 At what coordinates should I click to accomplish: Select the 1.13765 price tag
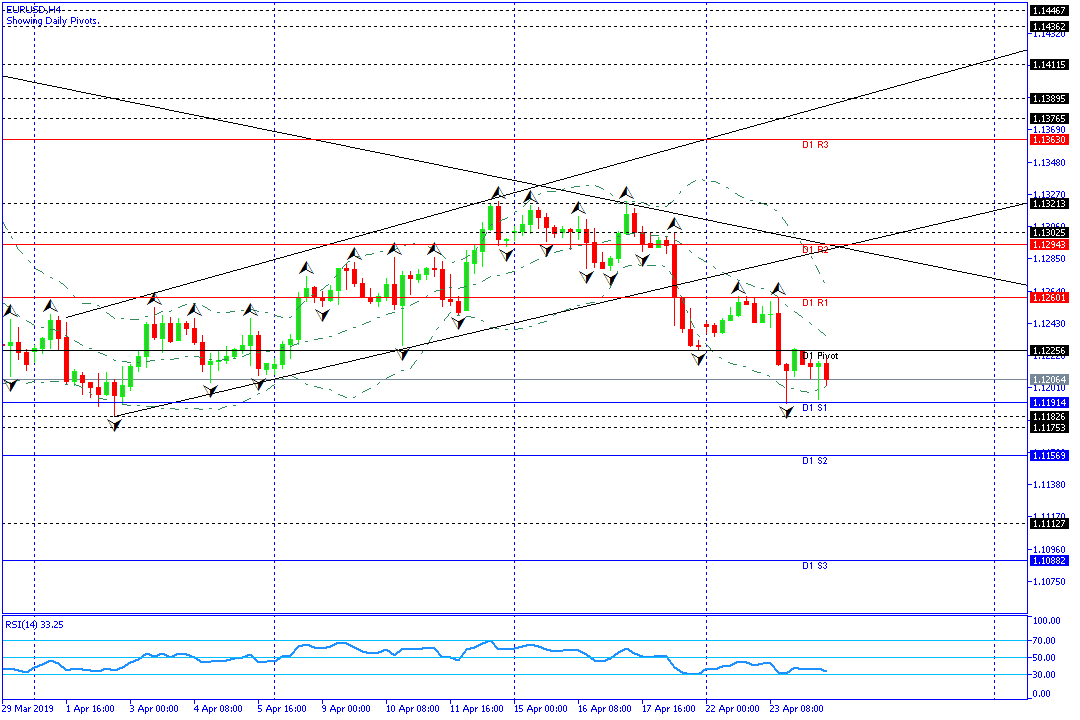click(x=1048, y=119)
